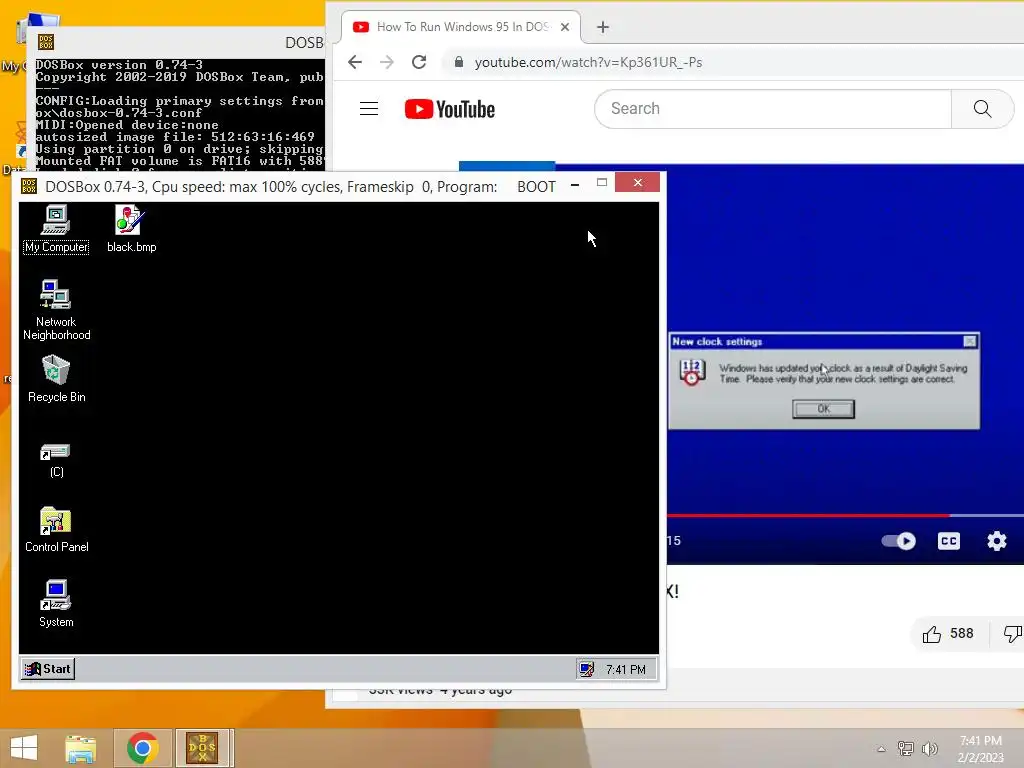Open the Control Panel shortcut
Viewport: 1024px width, 768px height.
pos(56,530)
